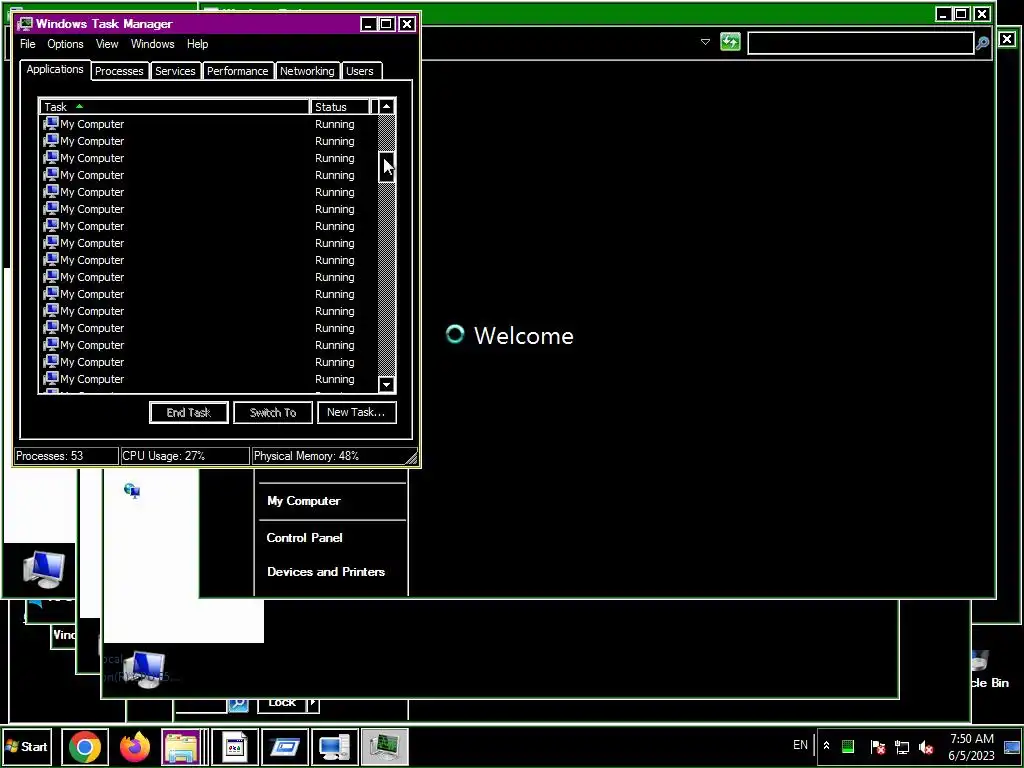Click the EN language indicator
The image size is (1024, 768).
[800, 744]
